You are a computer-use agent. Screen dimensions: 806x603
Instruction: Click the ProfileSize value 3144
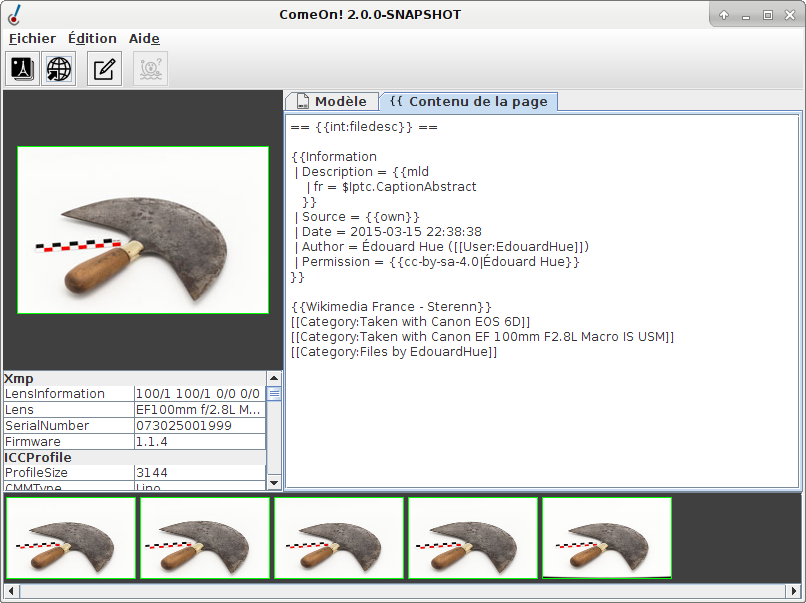tap(200, 472)
